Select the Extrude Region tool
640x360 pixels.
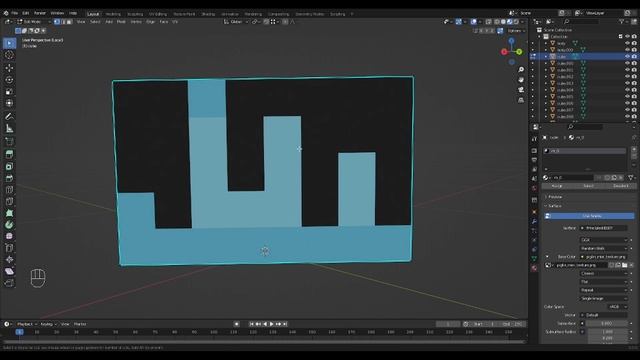pos(9,154)
